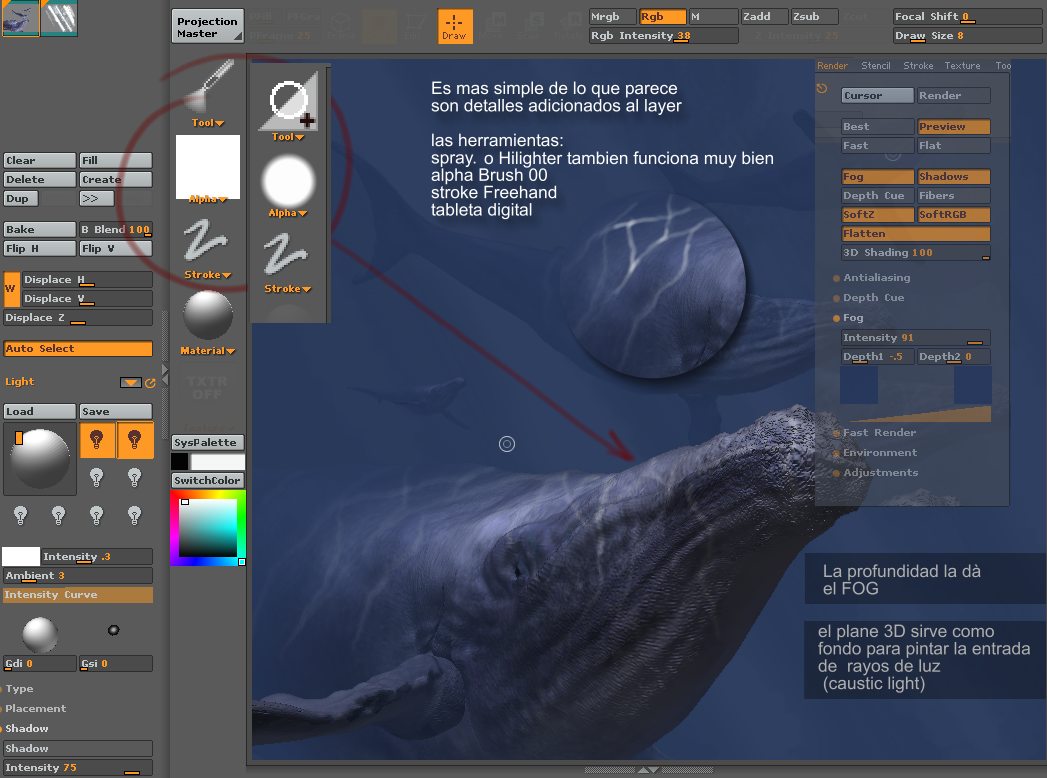Click the round soft Alpha brush icon

pyautogui.click(x=288, y=182)
